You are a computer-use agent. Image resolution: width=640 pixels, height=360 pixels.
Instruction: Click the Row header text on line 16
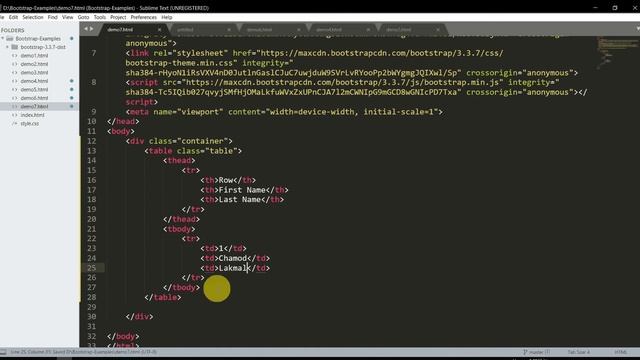pos(226,180)
